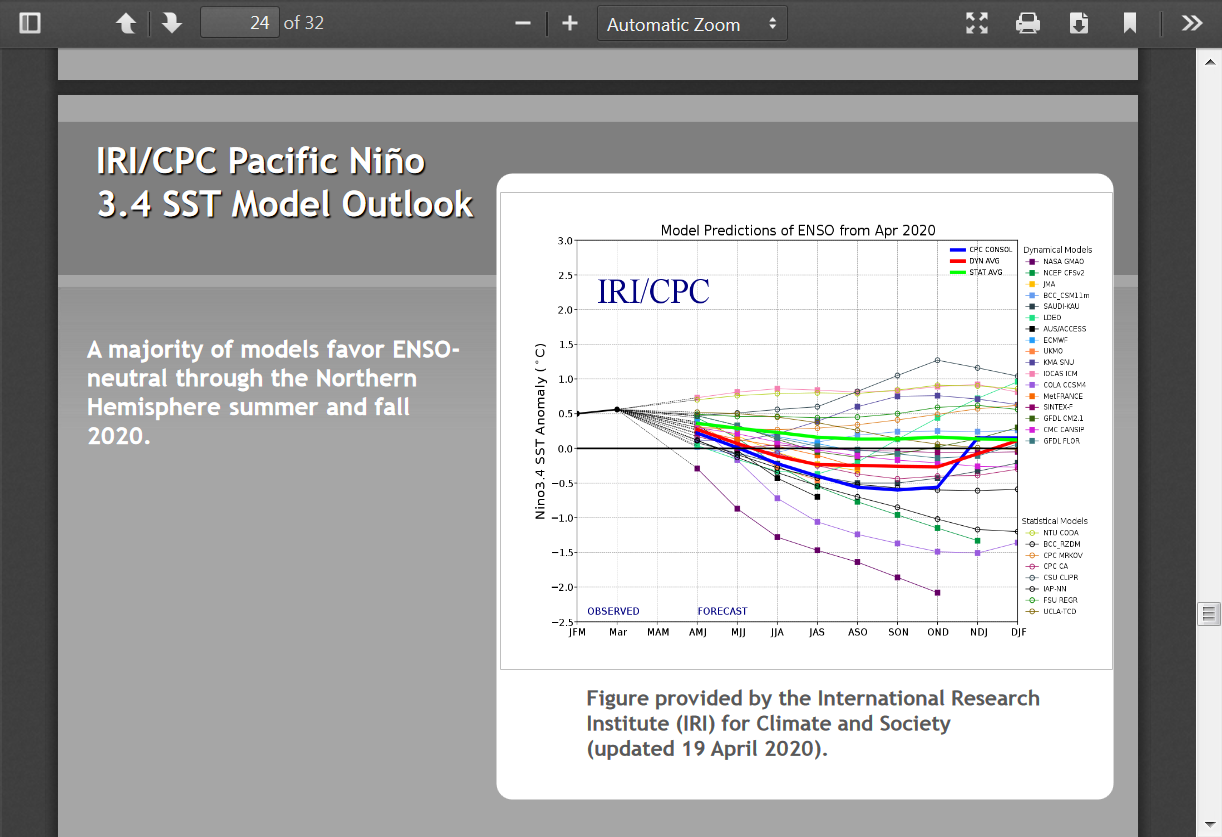Click the page number field showing 24

240,22
